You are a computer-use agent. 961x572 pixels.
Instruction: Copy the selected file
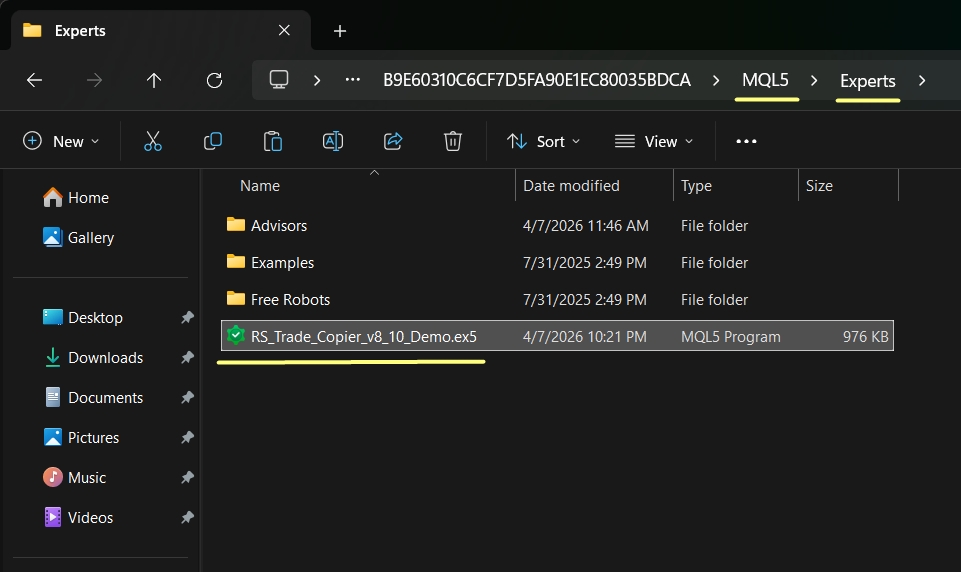(x=213, y=141)
